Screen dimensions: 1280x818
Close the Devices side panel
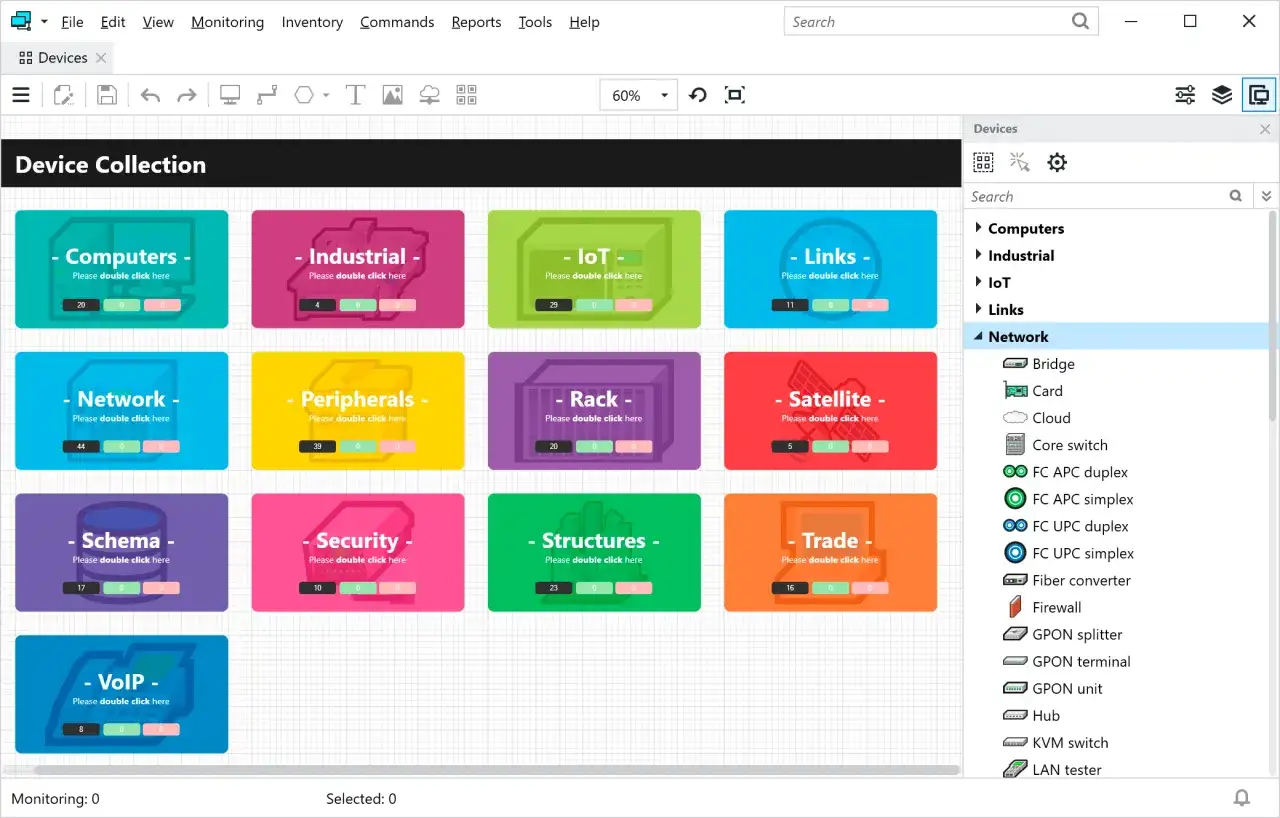tap(1266, 129)
